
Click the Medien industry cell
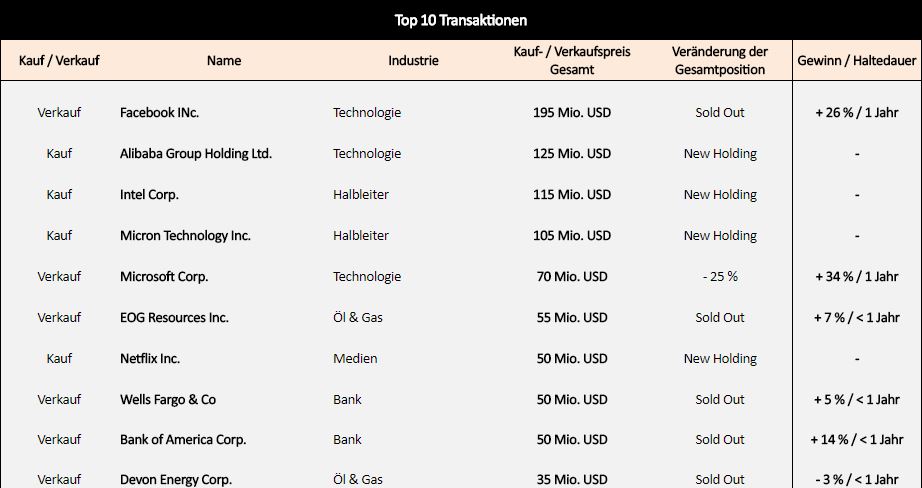coord(355,359)
